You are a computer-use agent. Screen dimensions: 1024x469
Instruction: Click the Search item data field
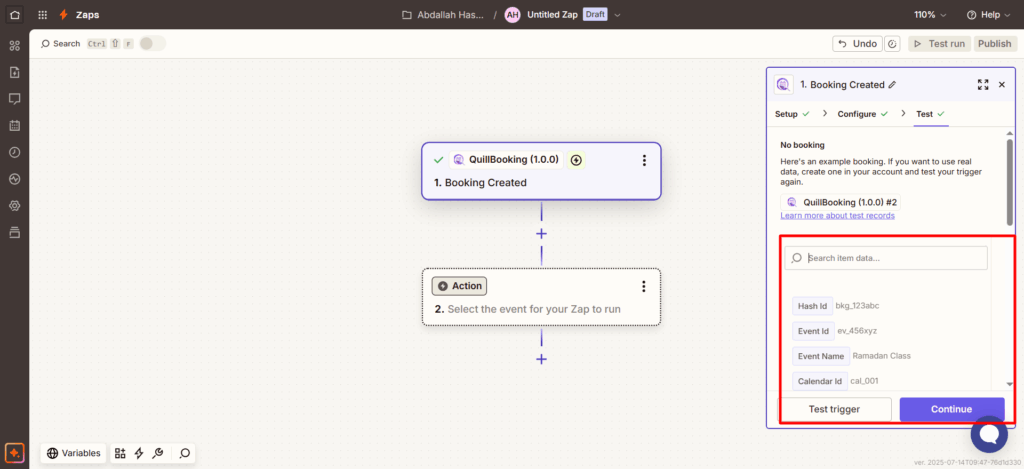pos(894,258)
